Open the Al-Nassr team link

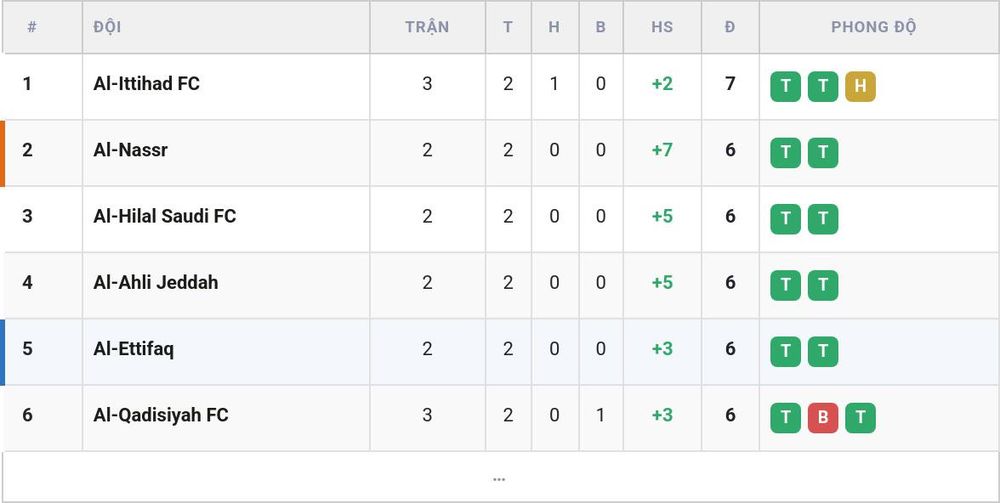(x=130, y=150)
